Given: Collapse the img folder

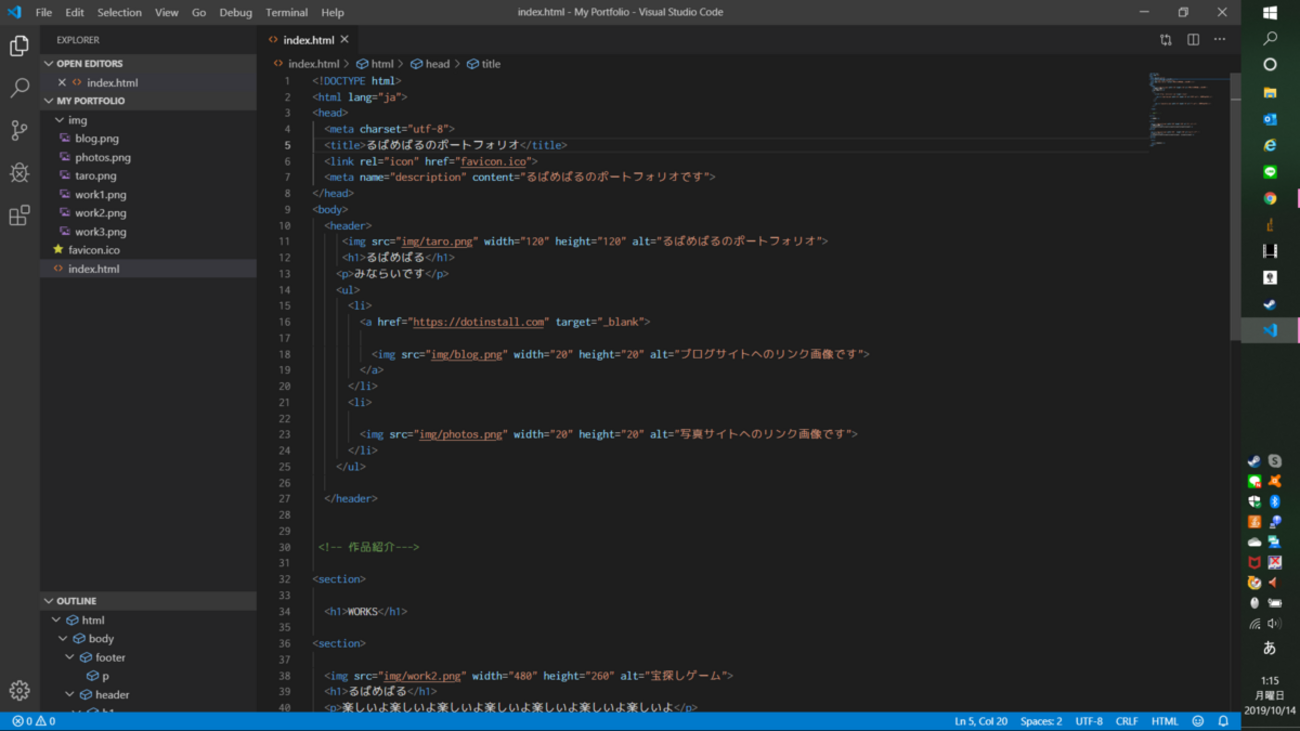Looking at the screenshot, I should pos(60,120).
